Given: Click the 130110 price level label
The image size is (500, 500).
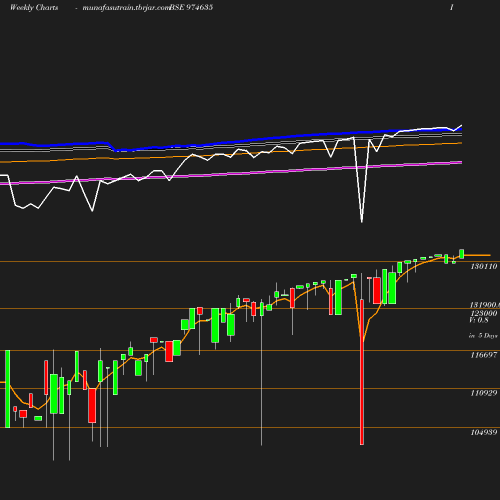Looking at the screenshot, I should tap(484, 266).
